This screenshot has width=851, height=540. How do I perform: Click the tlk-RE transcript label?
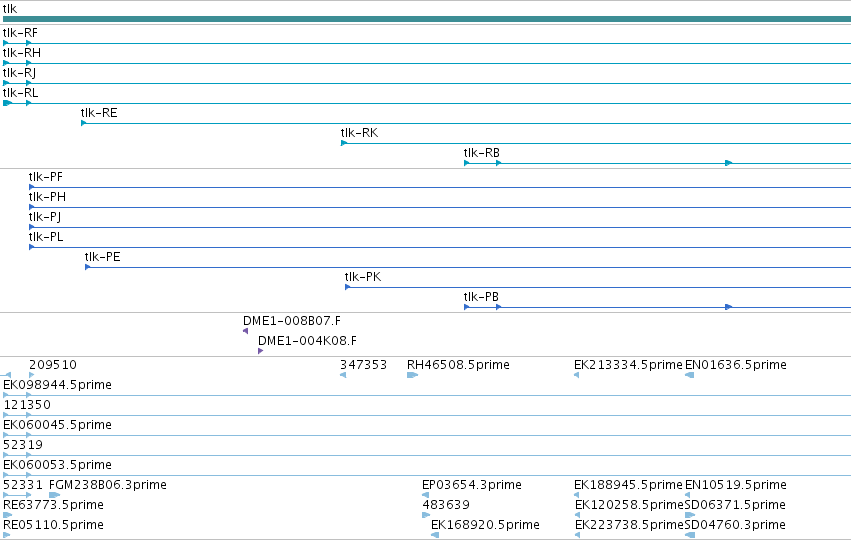coord(99,113)
